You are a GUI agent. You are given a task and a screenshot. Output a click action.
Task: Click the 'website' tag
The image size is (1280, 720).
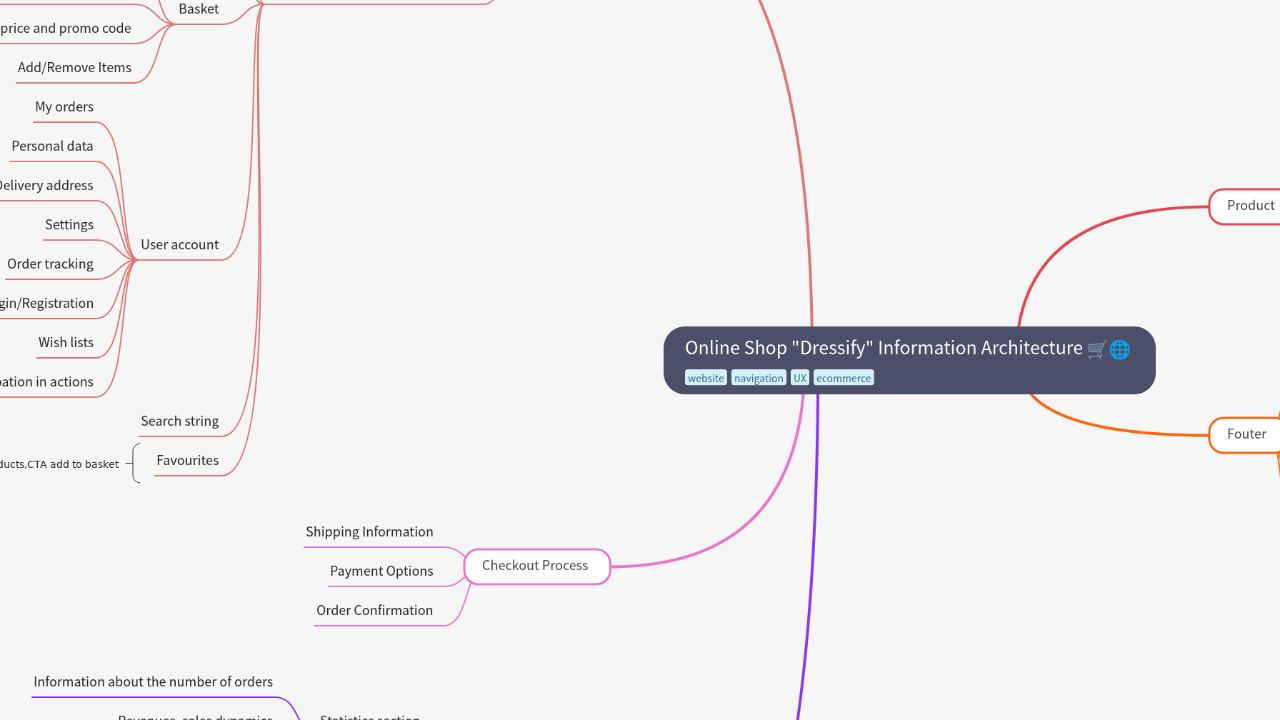pyautogui.click(x=706, y=378)
